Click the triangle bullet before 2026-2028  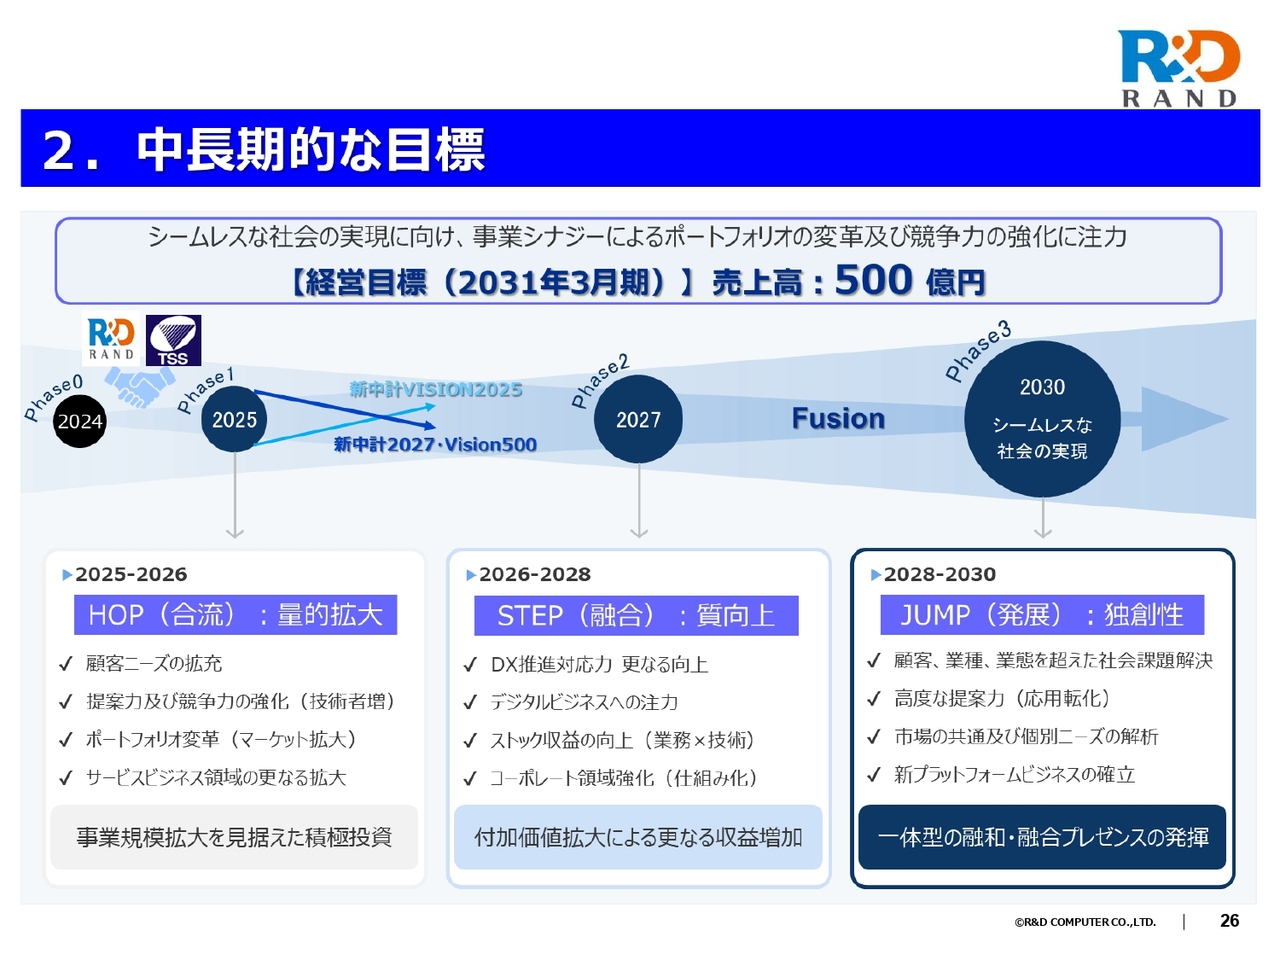tap(471, 575)
